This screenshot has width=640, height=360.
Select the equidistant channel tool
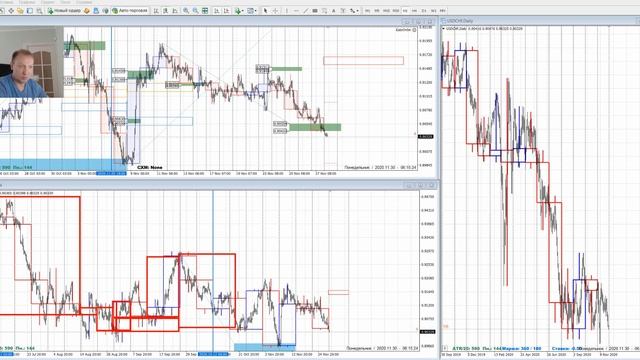(315, 11)
